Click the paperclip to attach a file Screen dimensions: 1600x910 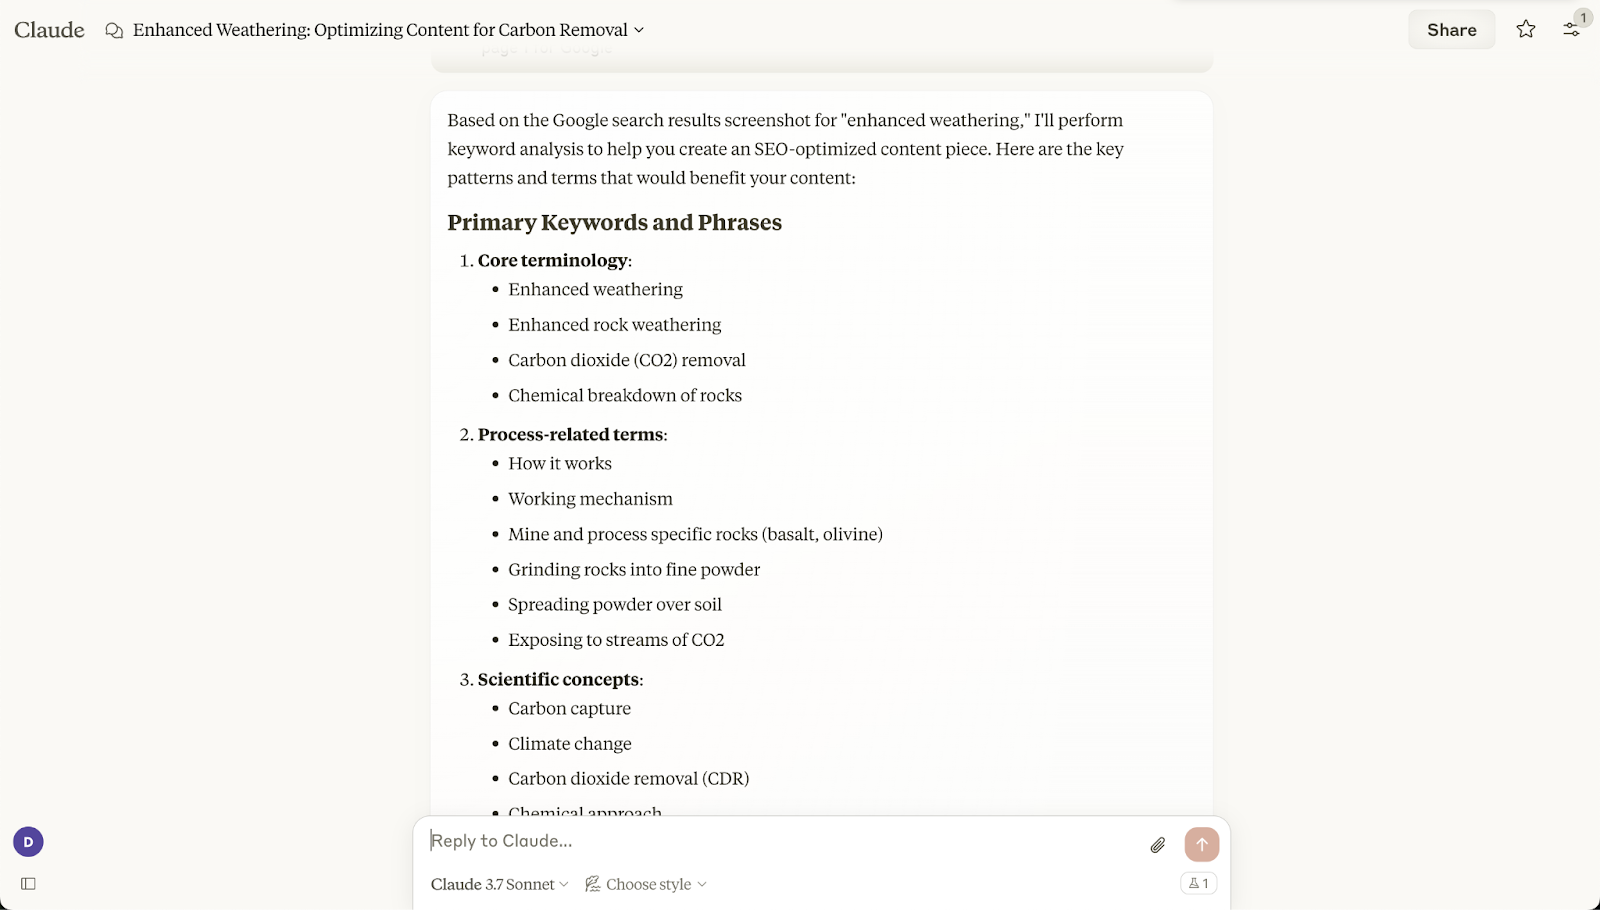click(1157, 844)
